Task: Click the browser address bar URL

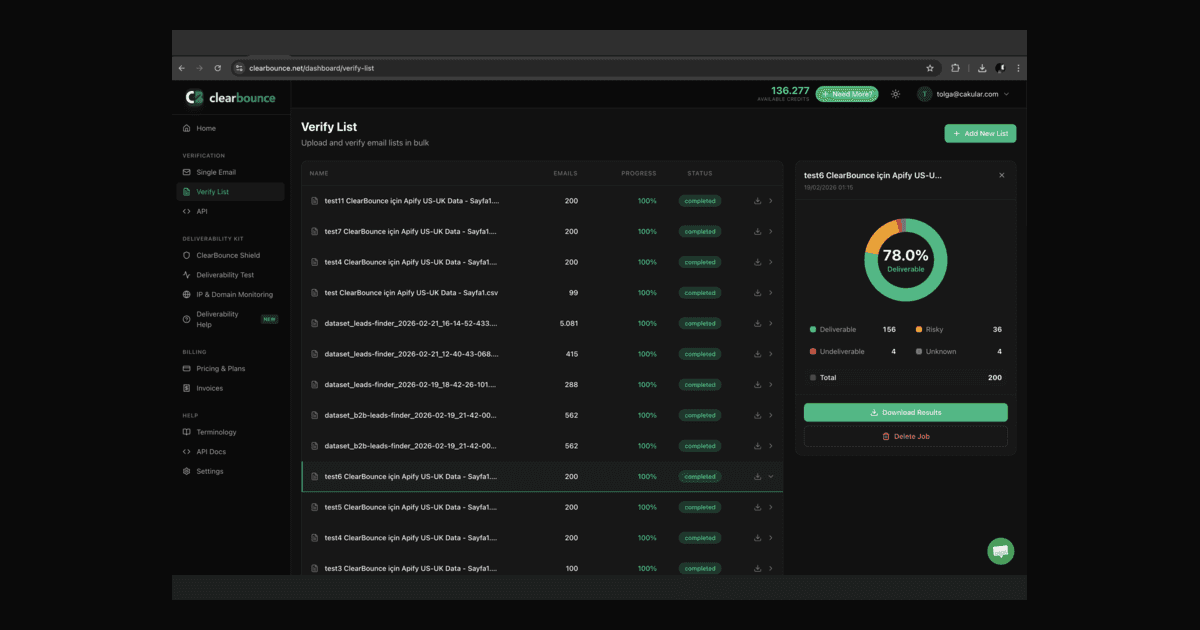Action: point(311,68)
